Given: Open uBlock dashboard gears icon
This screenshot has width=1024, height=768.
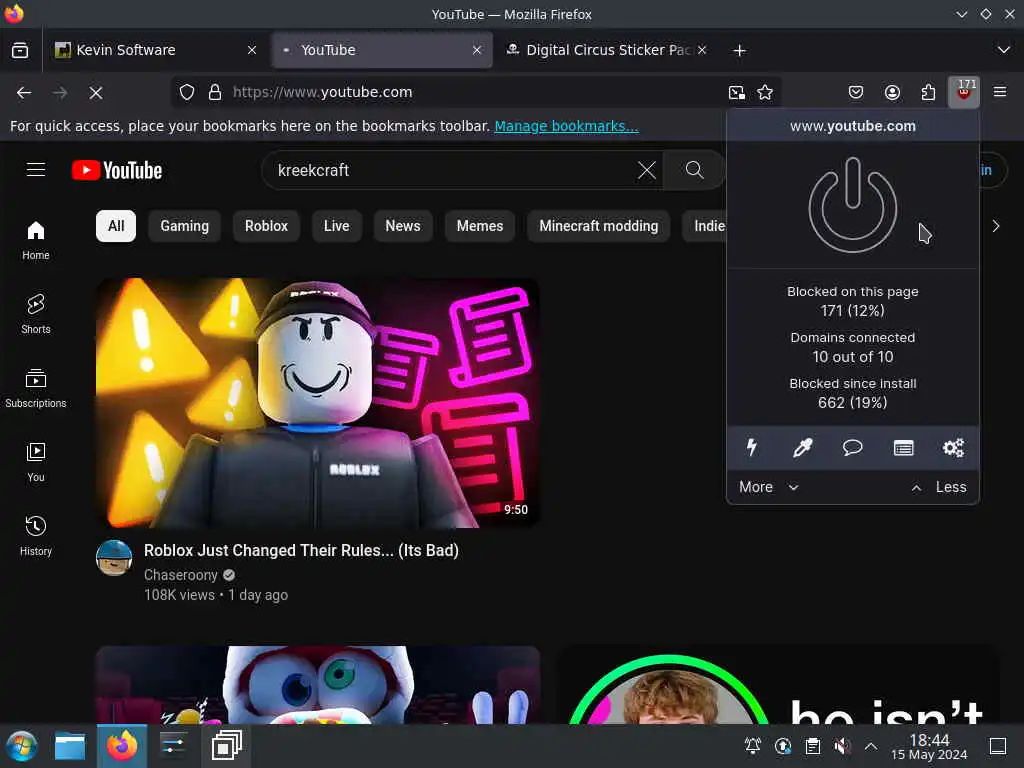Looking at the screenshot, I should click(953, 447).
